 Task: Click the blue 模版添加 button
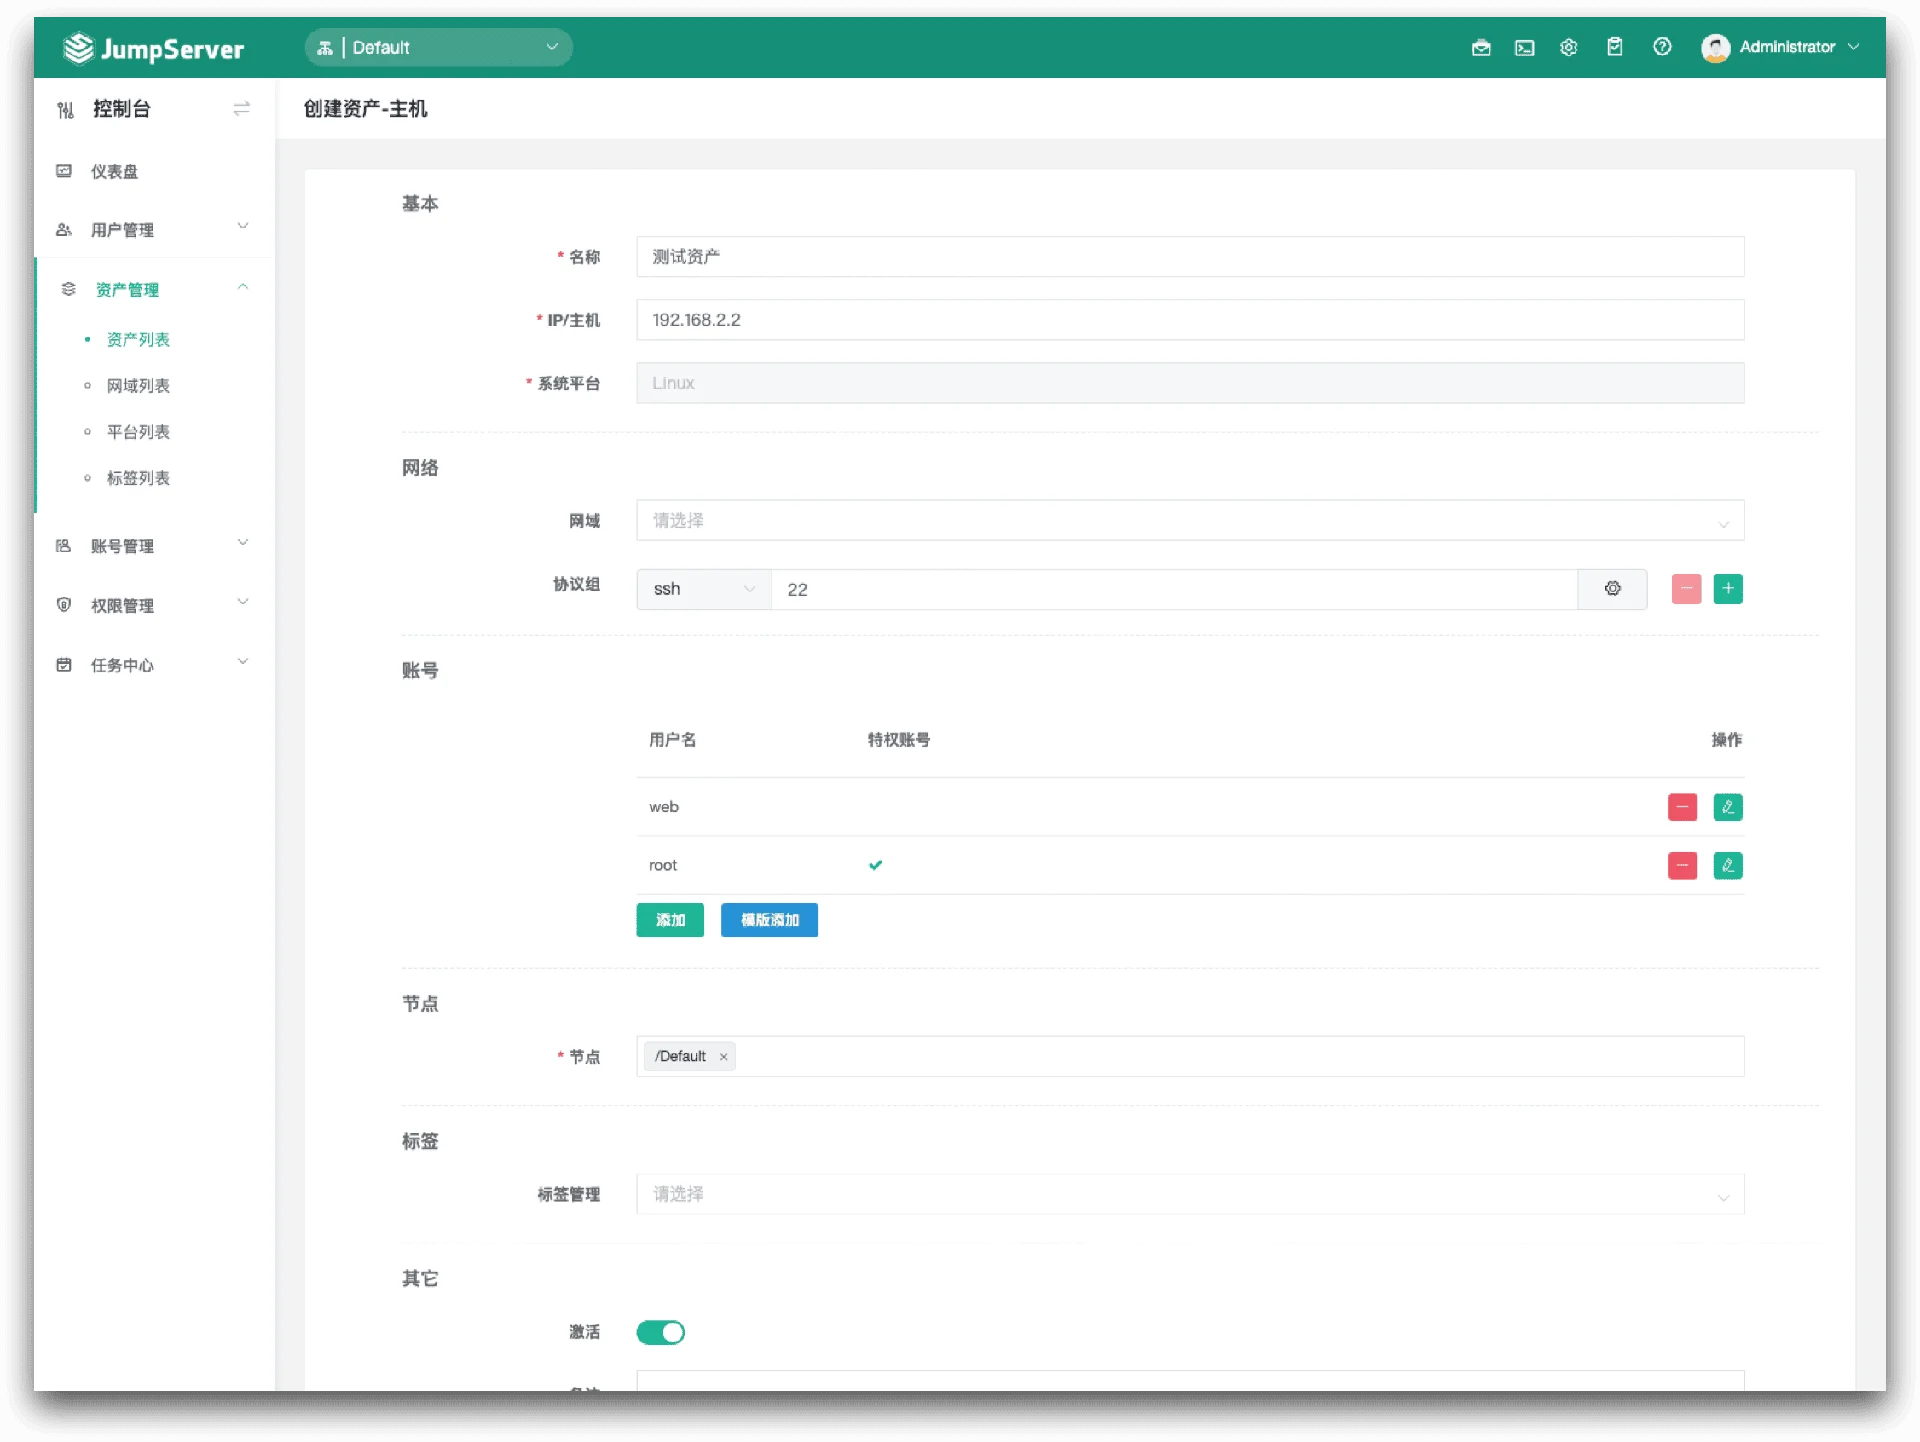click(x=769, y=920)
